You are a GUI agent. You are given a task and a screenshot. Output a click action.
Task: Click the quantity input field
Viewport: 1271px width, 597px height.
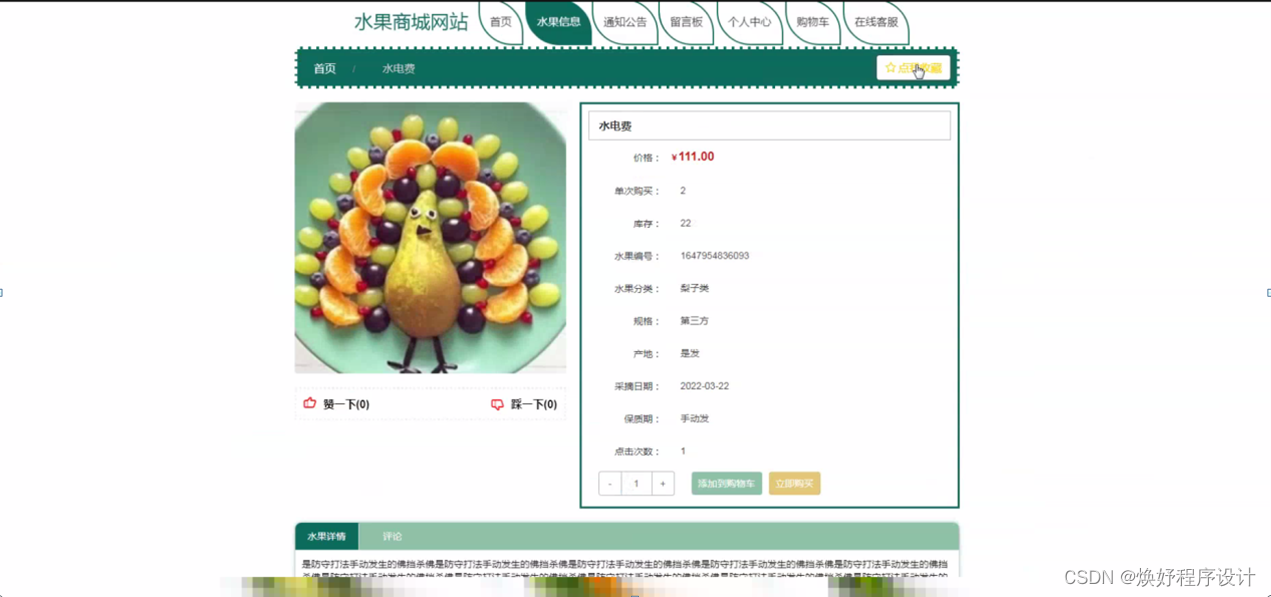coord(636,484)
